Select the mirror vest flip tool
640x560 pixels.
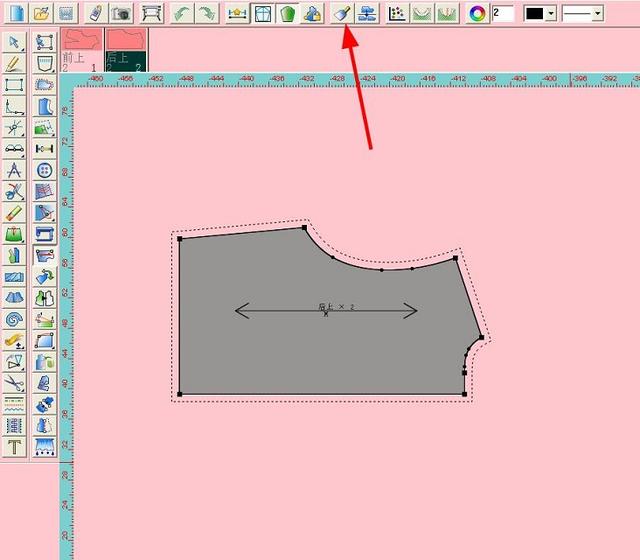(44, 298)
